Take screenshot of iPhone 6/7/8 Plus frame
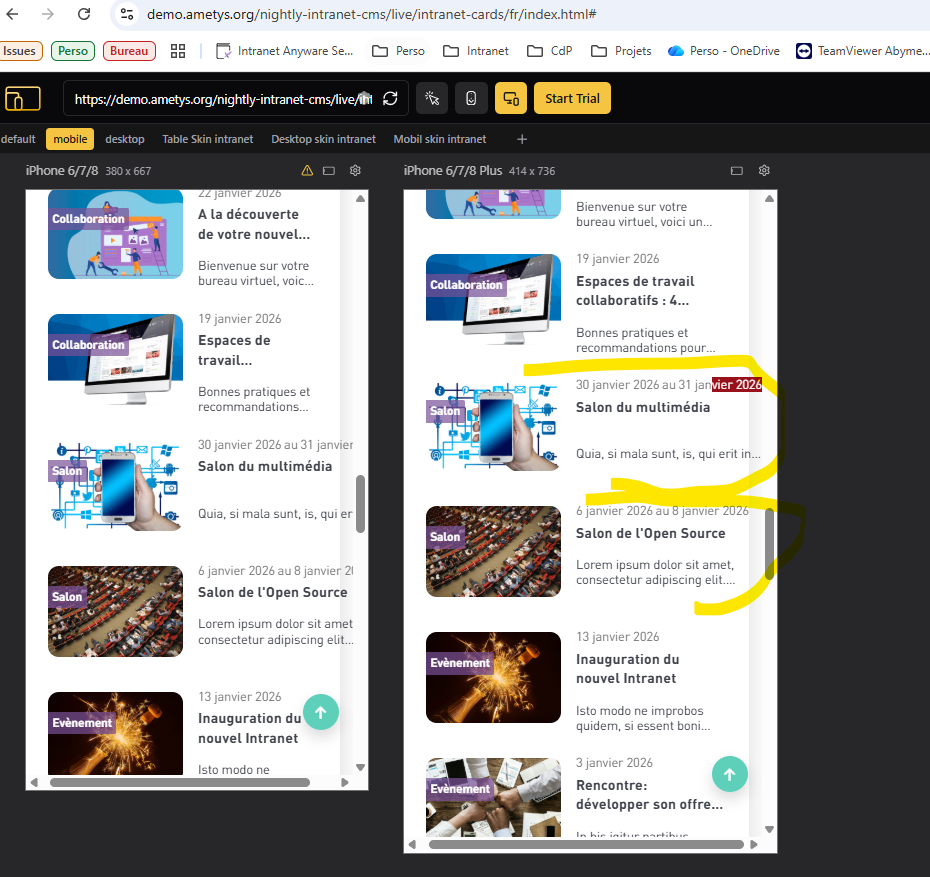 [x=737, y=171]
